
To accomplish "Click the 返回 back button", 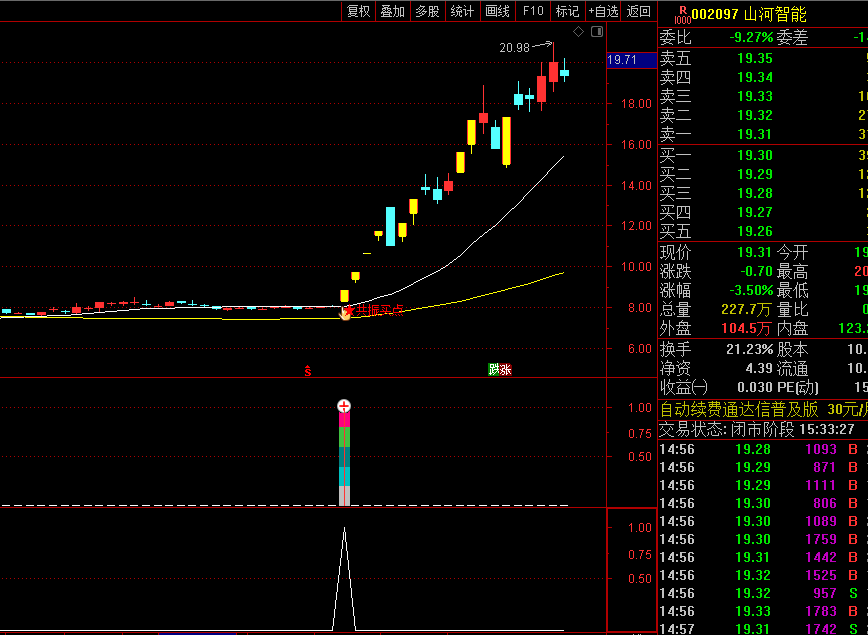I will point(638,11).
